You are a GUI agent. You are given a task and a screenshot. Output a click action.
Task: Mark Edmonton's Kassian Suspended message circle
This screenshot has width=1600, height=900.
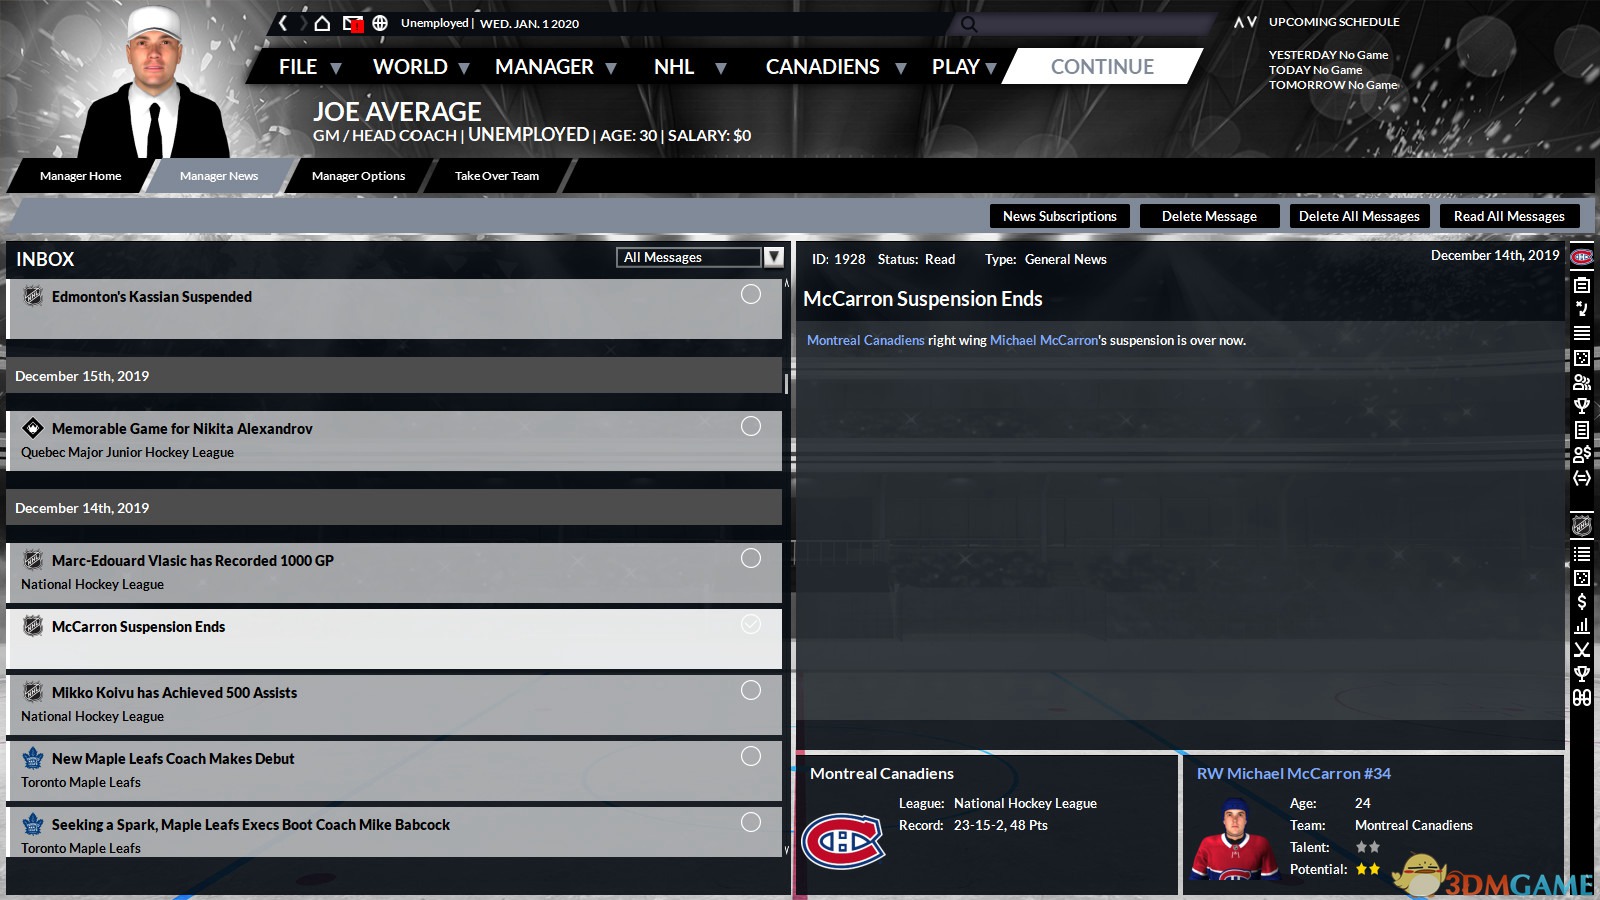click(751, 294)
